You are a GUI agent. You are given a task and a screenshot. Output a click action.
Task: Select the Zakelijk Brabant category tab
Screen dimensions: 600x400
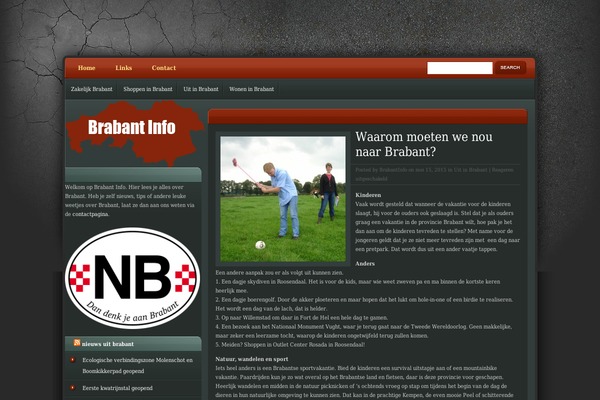[91, 89]
